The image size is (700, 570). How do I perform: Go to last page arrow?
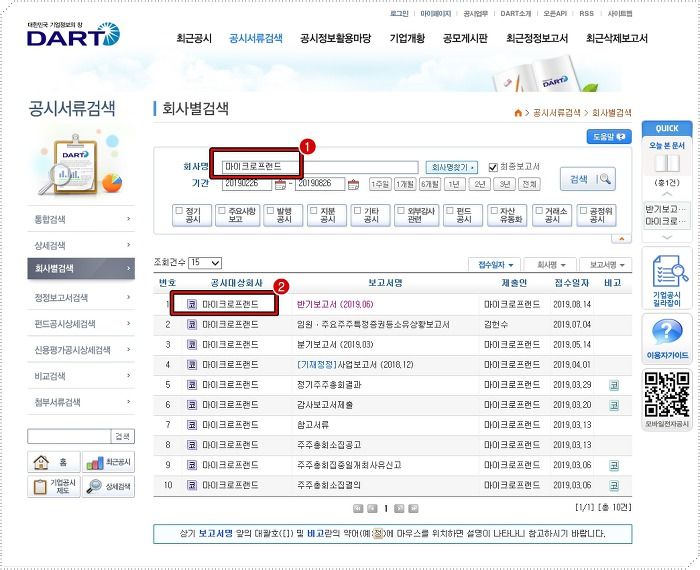(413, 508)
